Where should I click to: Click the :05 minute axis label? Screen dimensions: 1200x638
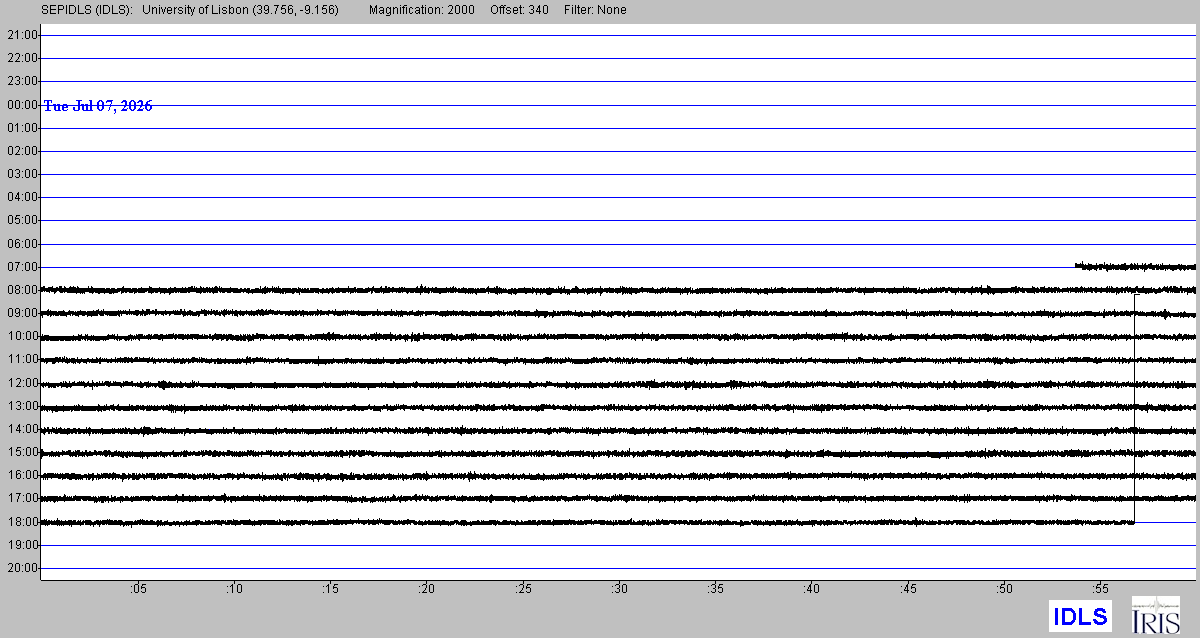coord(137,589)
